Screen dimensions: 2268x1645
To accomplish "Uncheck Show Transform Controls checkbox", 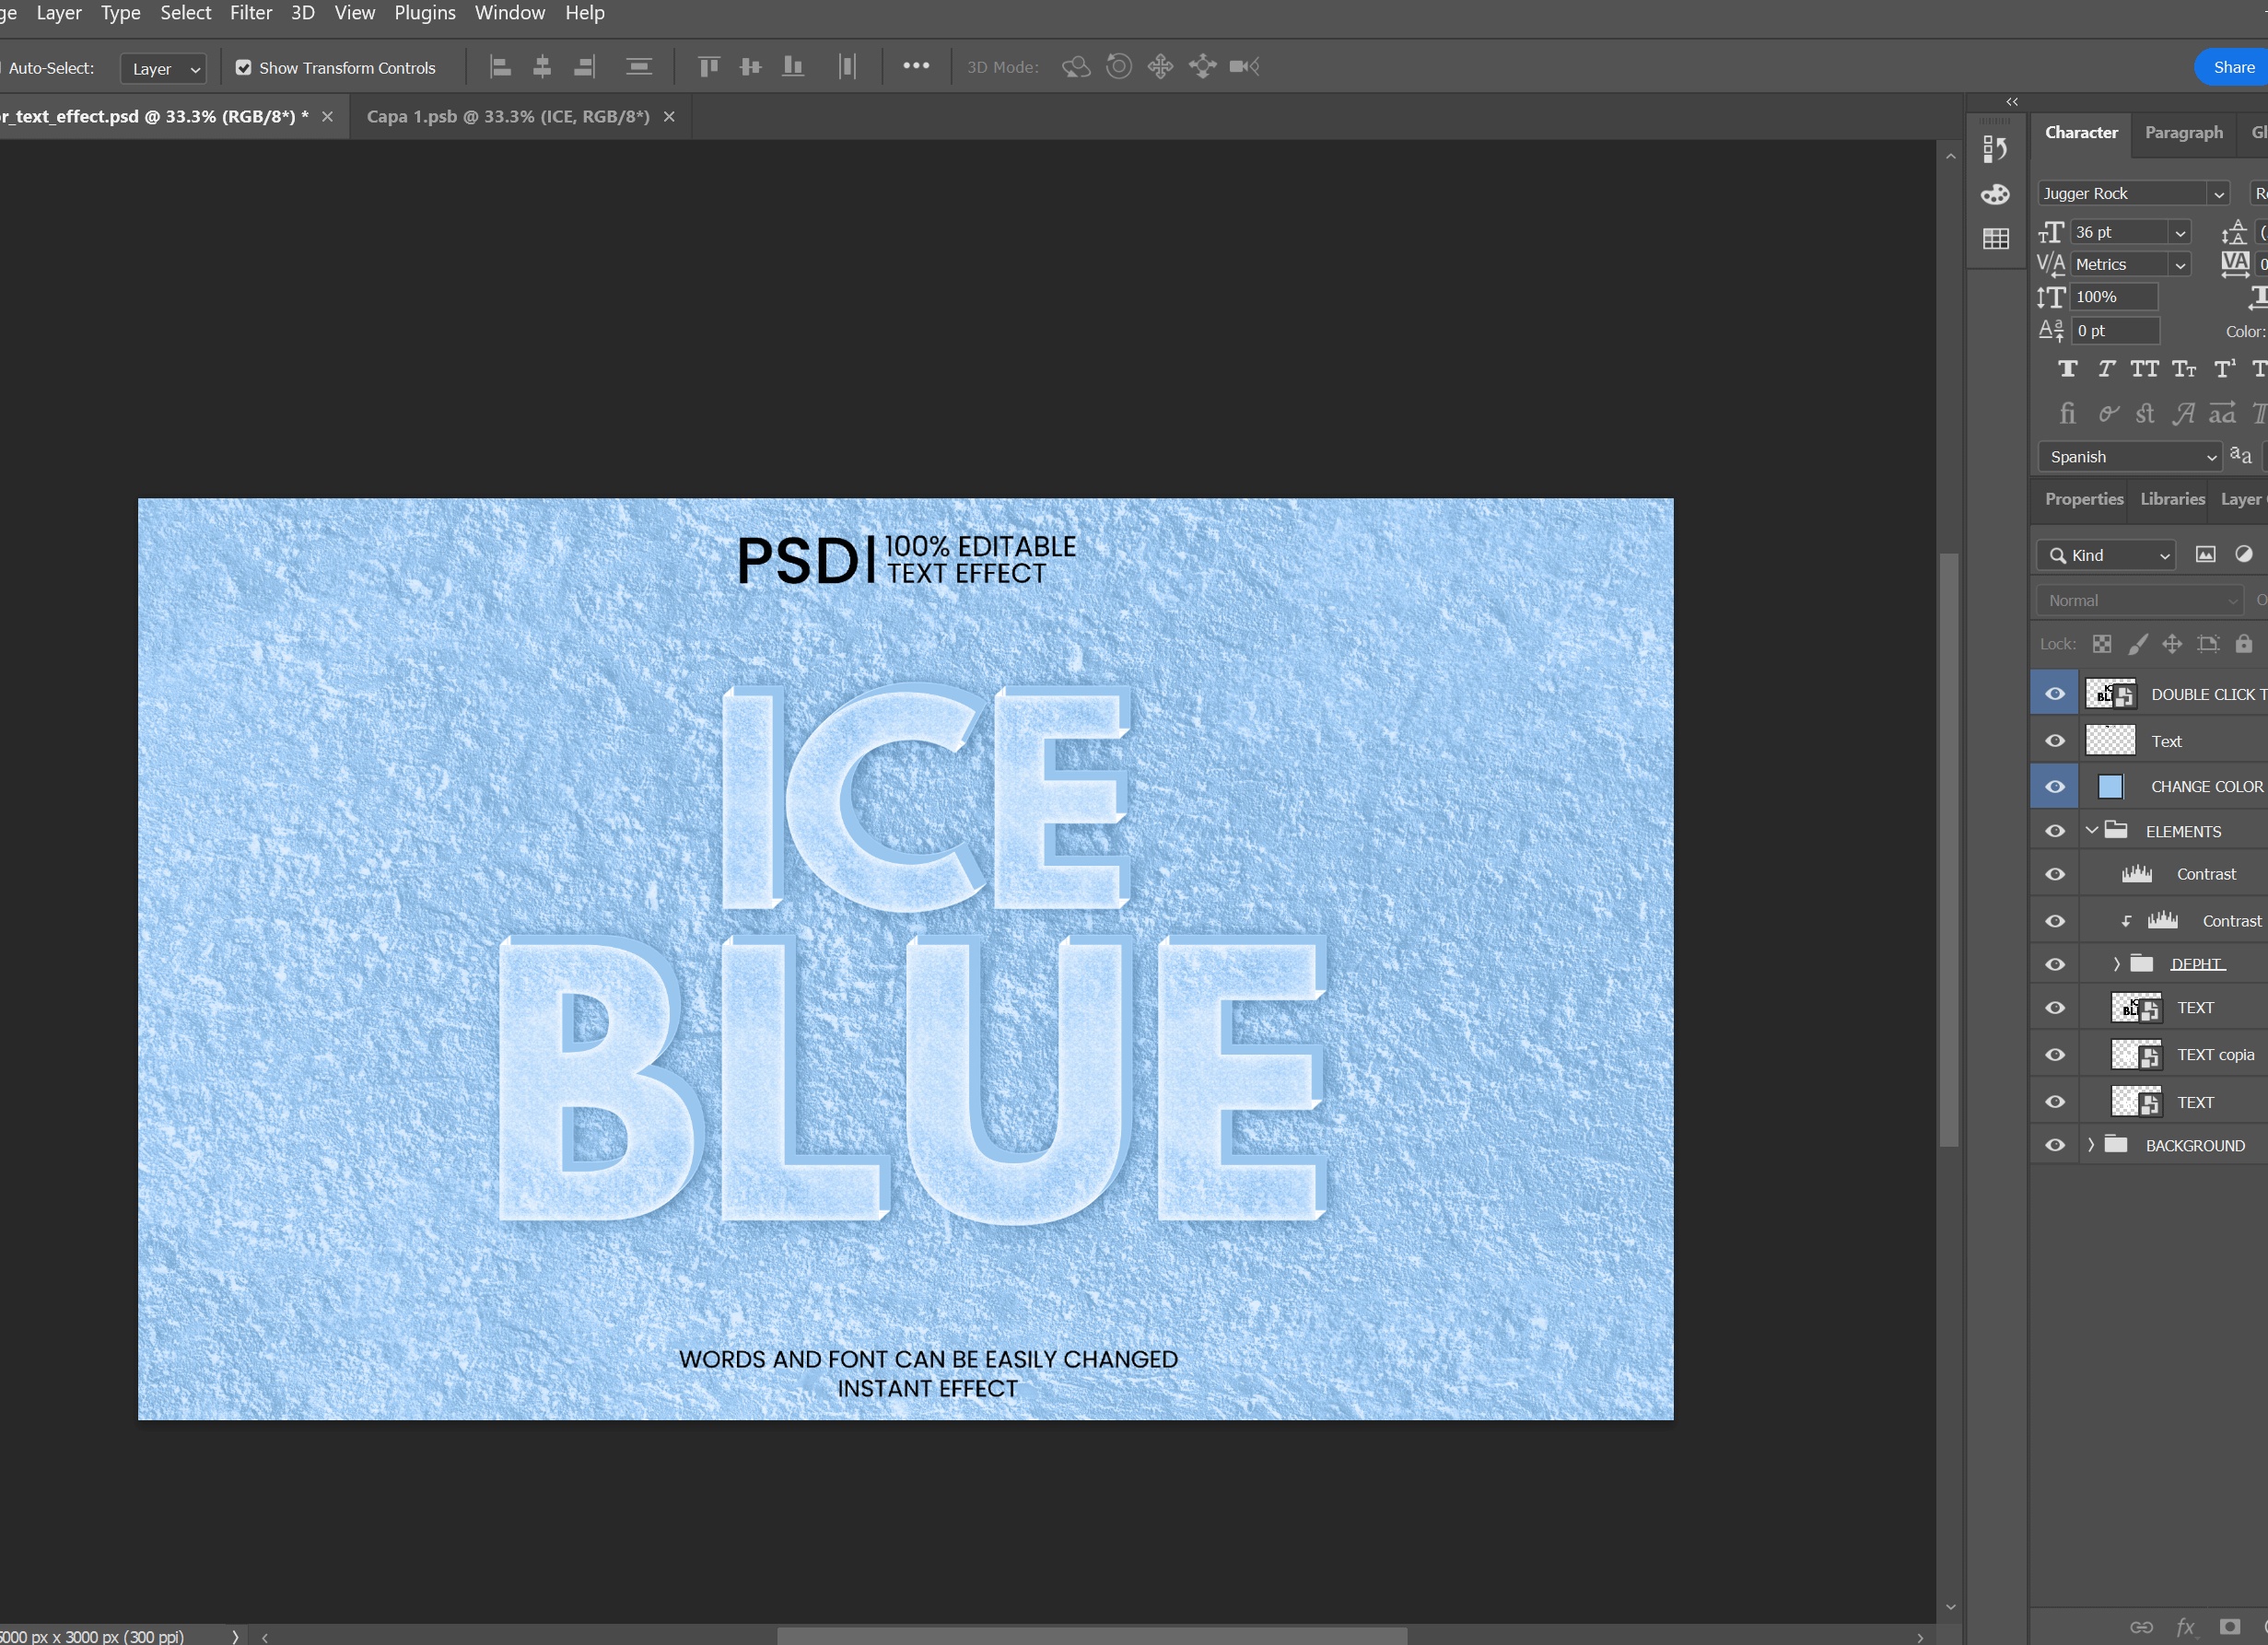I will click(x=243, y=68).
